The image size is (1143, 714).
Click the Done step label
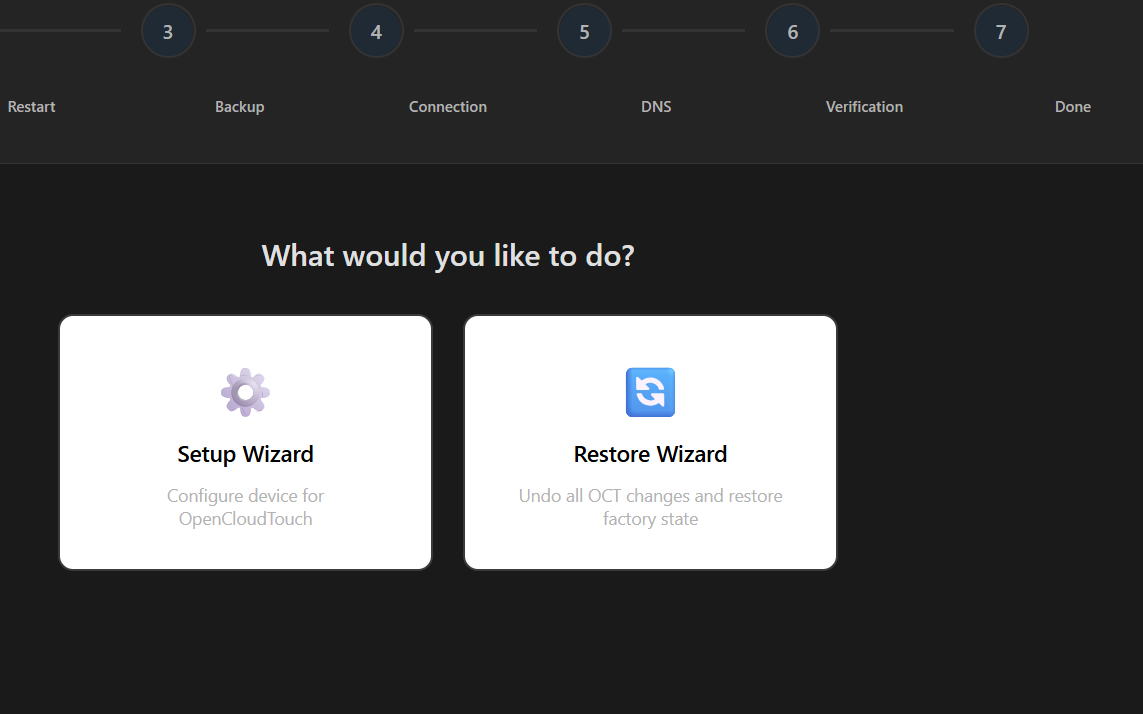pyautogui.click(x=1073, y=106)
